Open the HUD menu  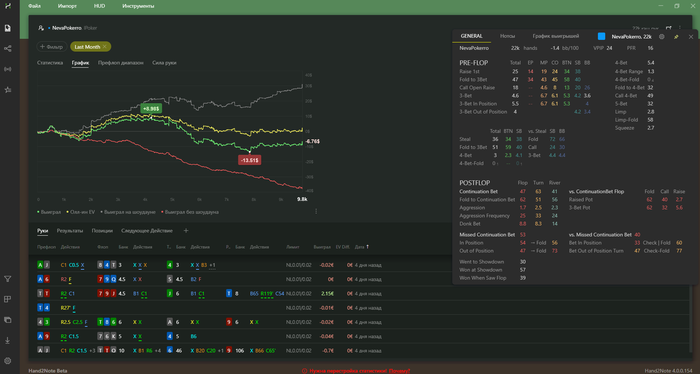pyautogui.click(x=100, y=6)
